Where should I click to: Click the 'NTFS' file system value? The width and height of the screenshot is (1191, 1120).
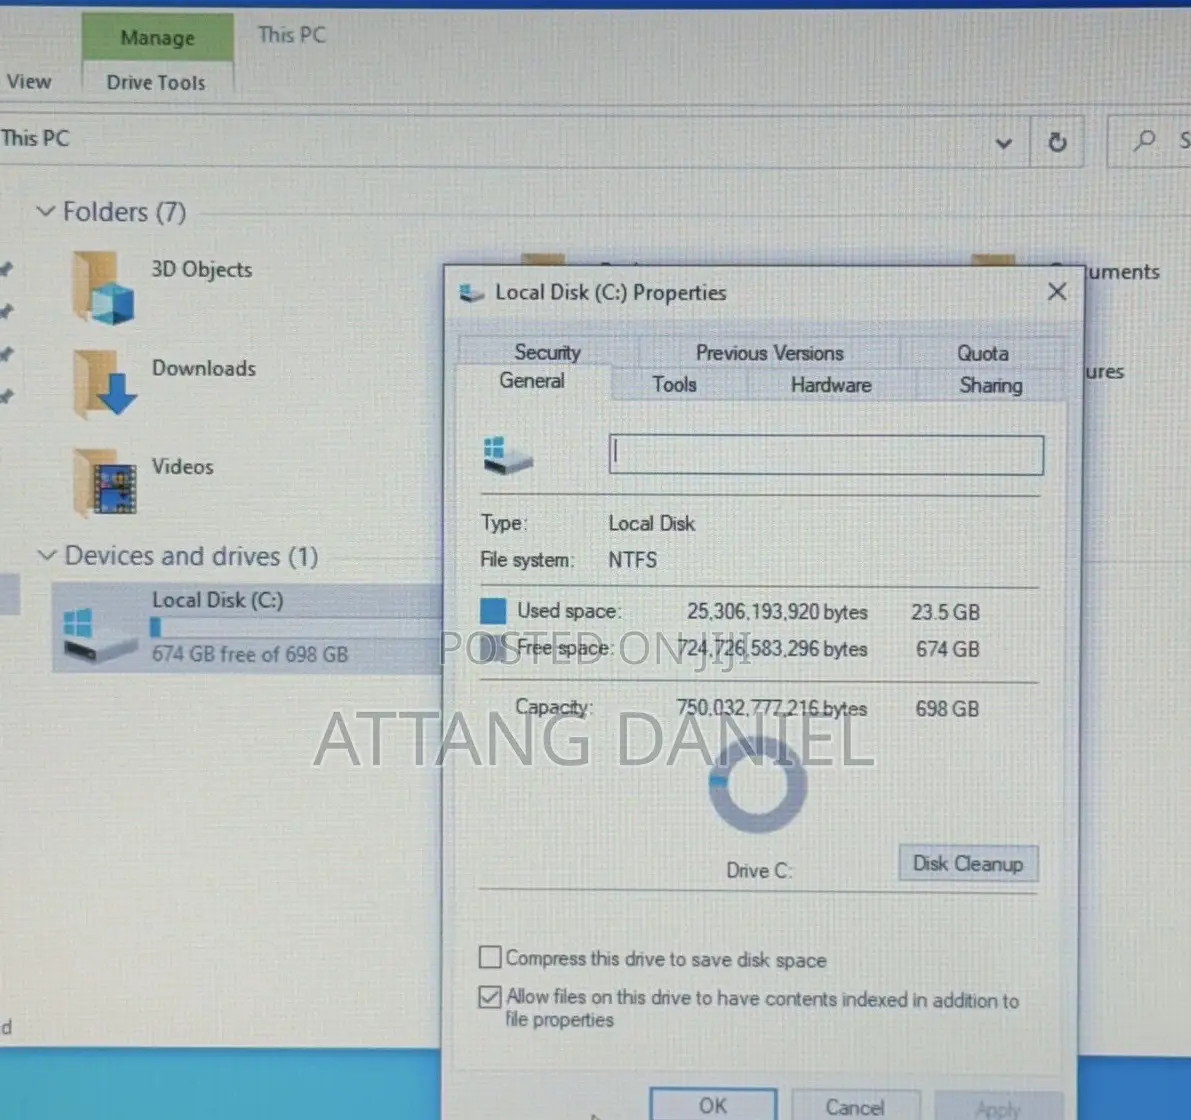pos(633,560)
